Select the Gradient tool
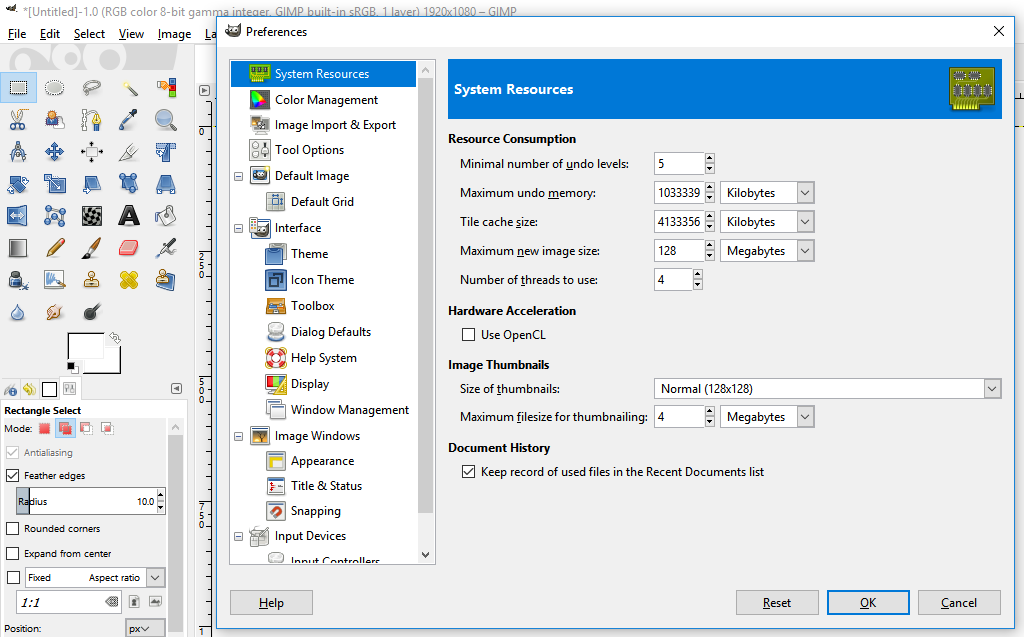This screenshot has height=637, width=1024. [x=18, y=248]
